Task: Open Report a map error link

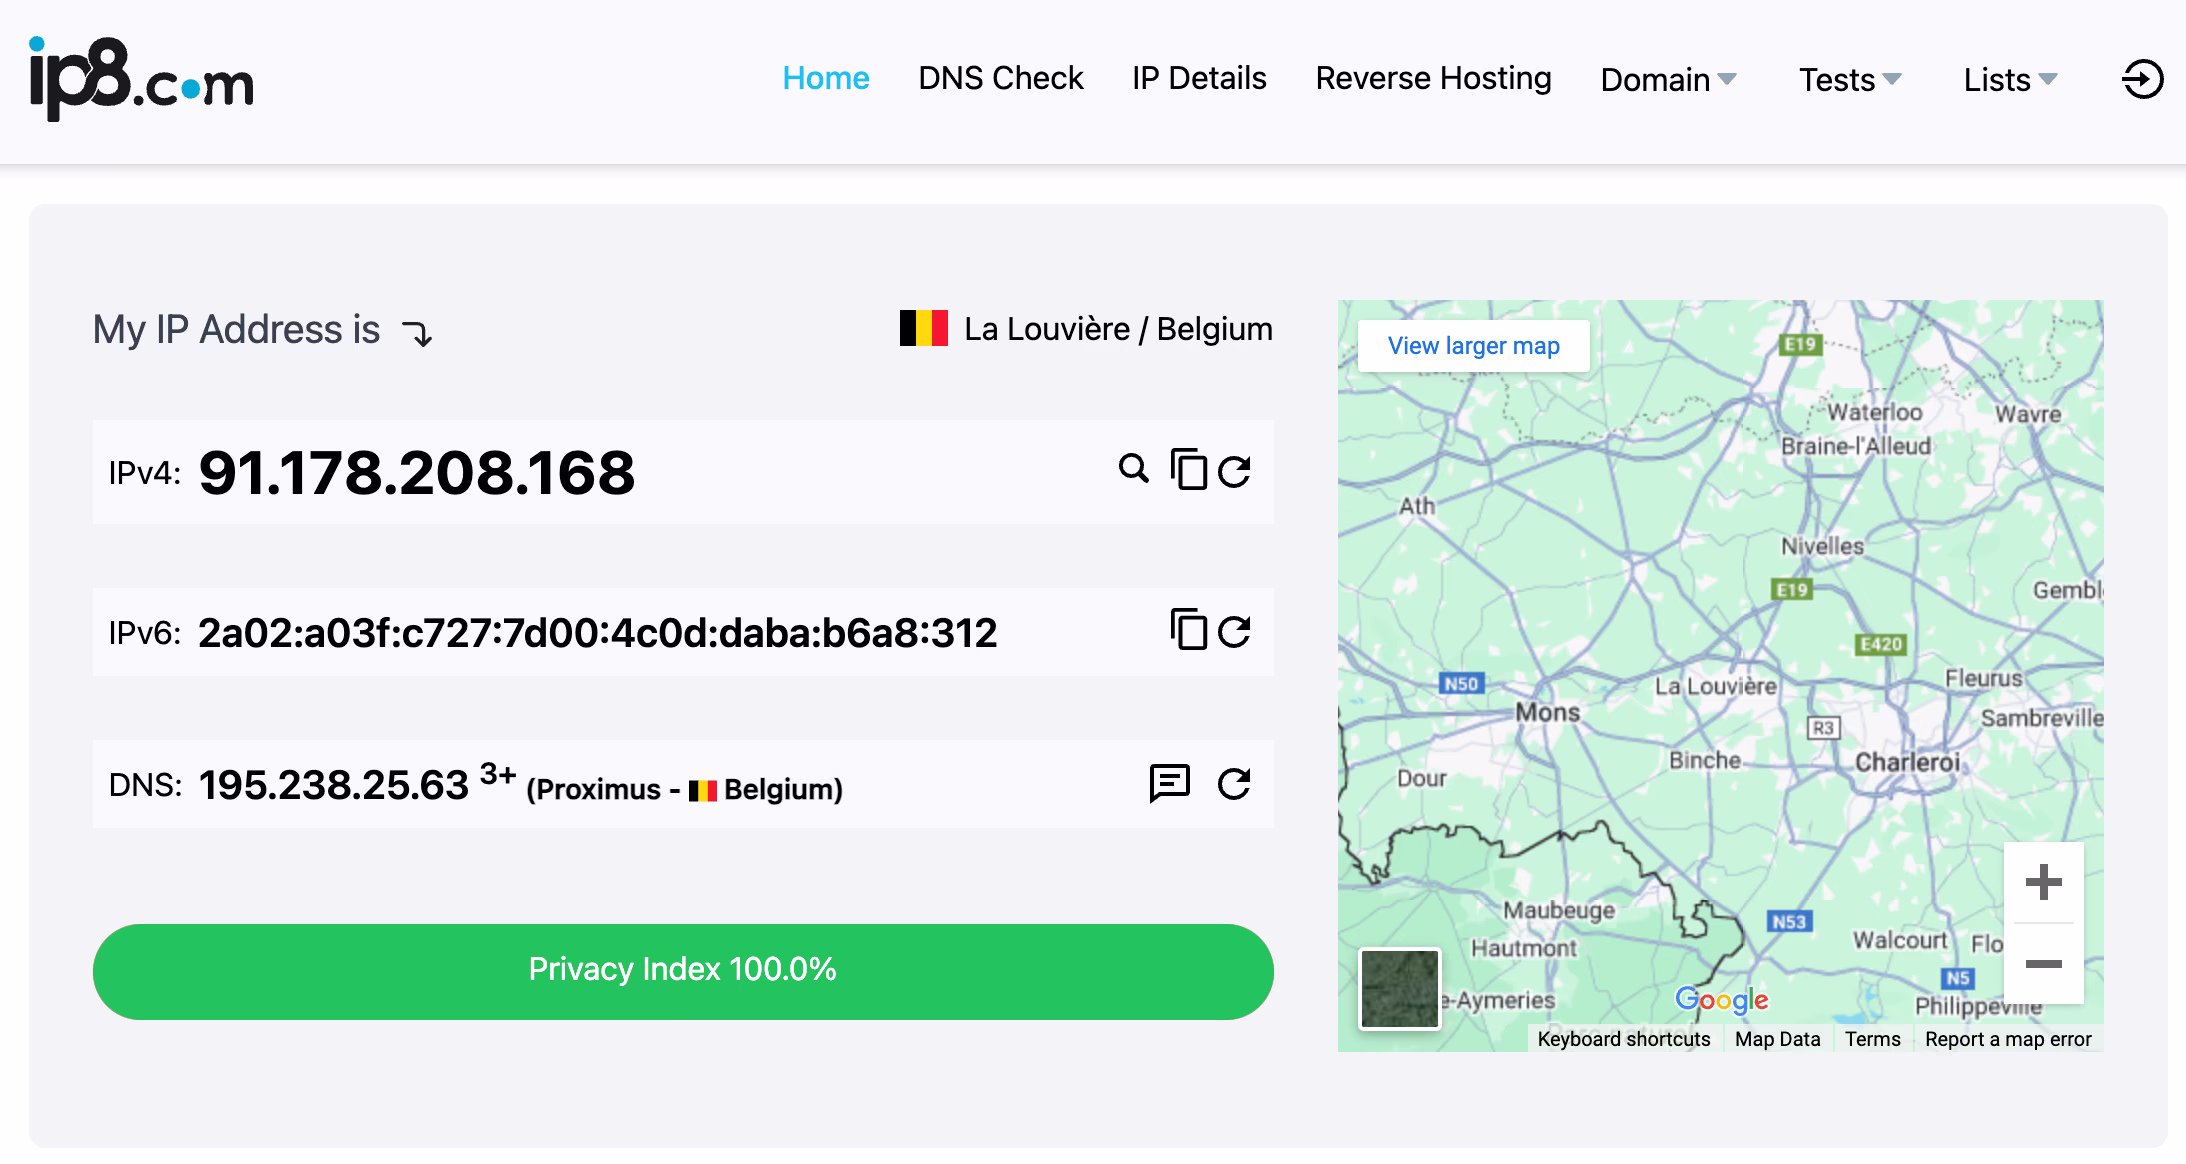Action: (2006, 1039)
